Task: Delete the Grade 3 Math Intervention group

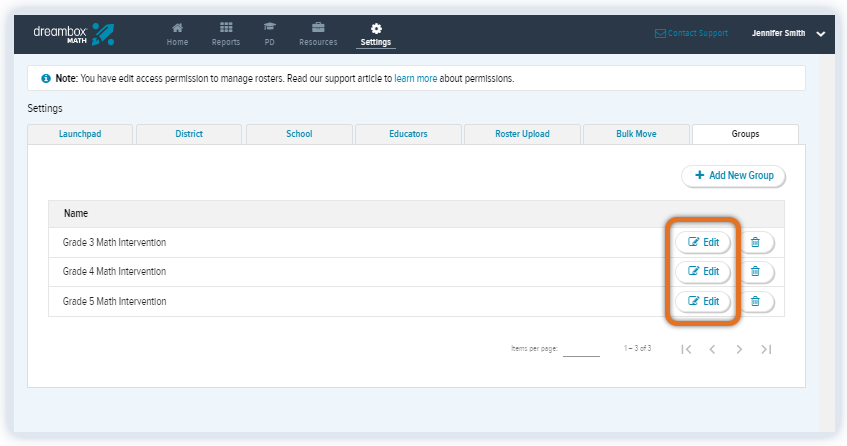Action: click(756, 242)
